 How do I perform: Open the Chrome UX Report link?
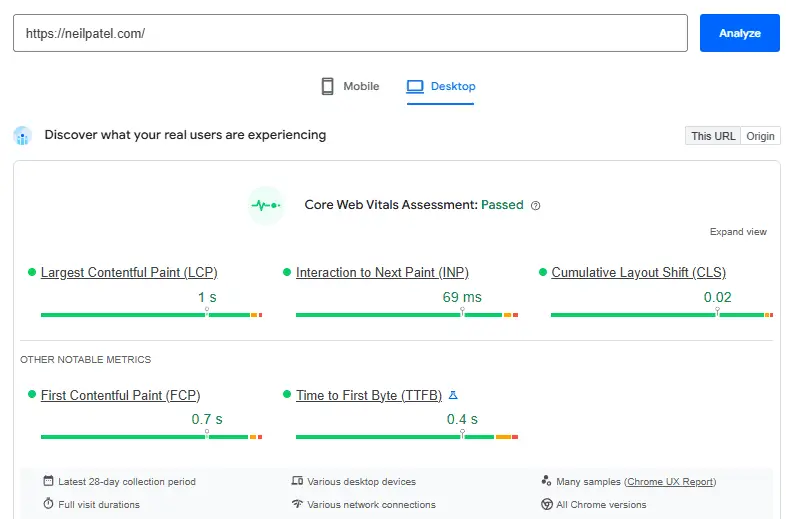point(670,481)
